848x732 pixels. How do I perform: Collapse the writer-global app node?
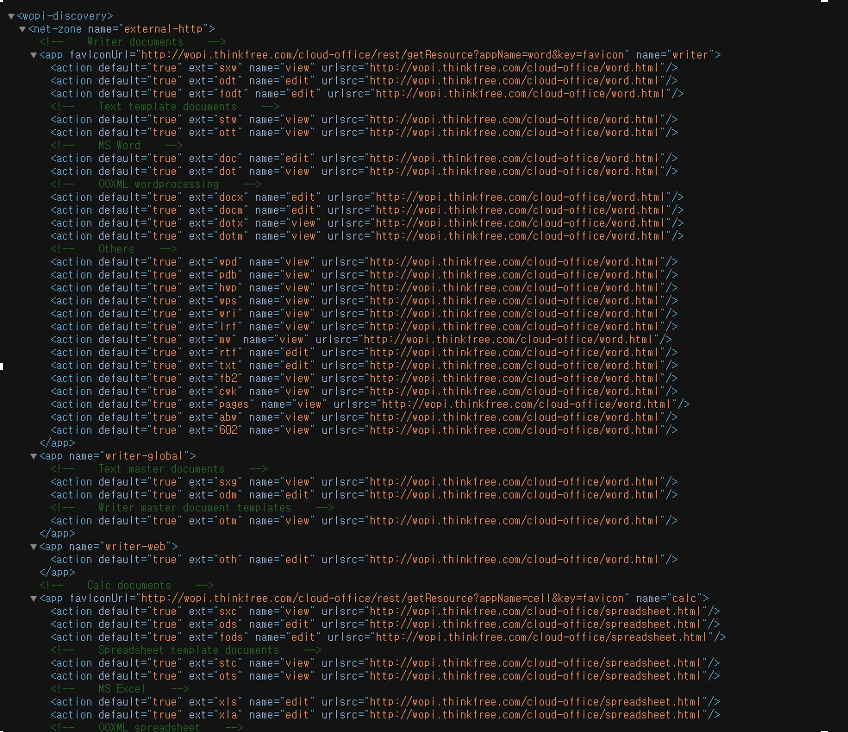pyautogui.click(x=34, y=456)
